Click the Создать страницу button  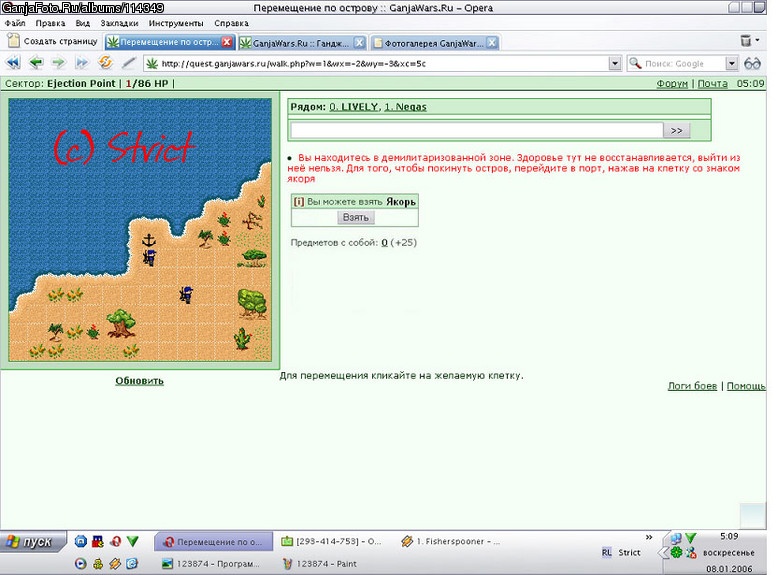tap(53, 41)
